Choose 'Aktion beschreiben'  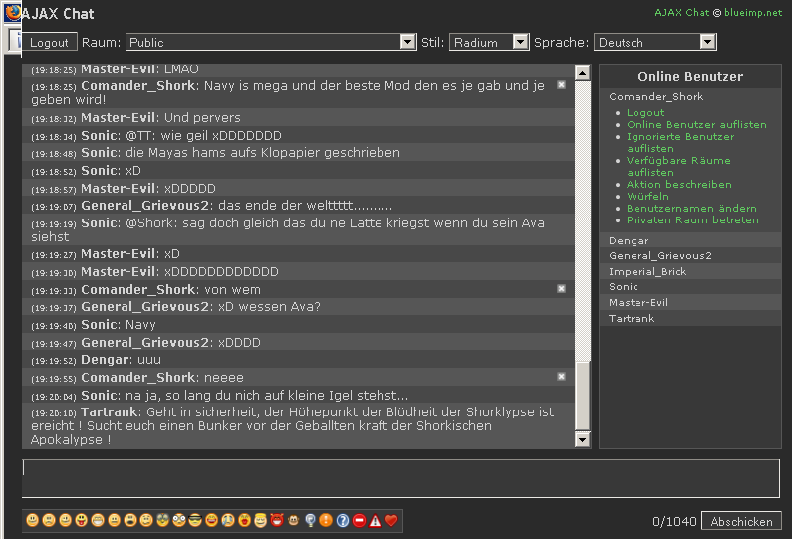click(679, 184)
